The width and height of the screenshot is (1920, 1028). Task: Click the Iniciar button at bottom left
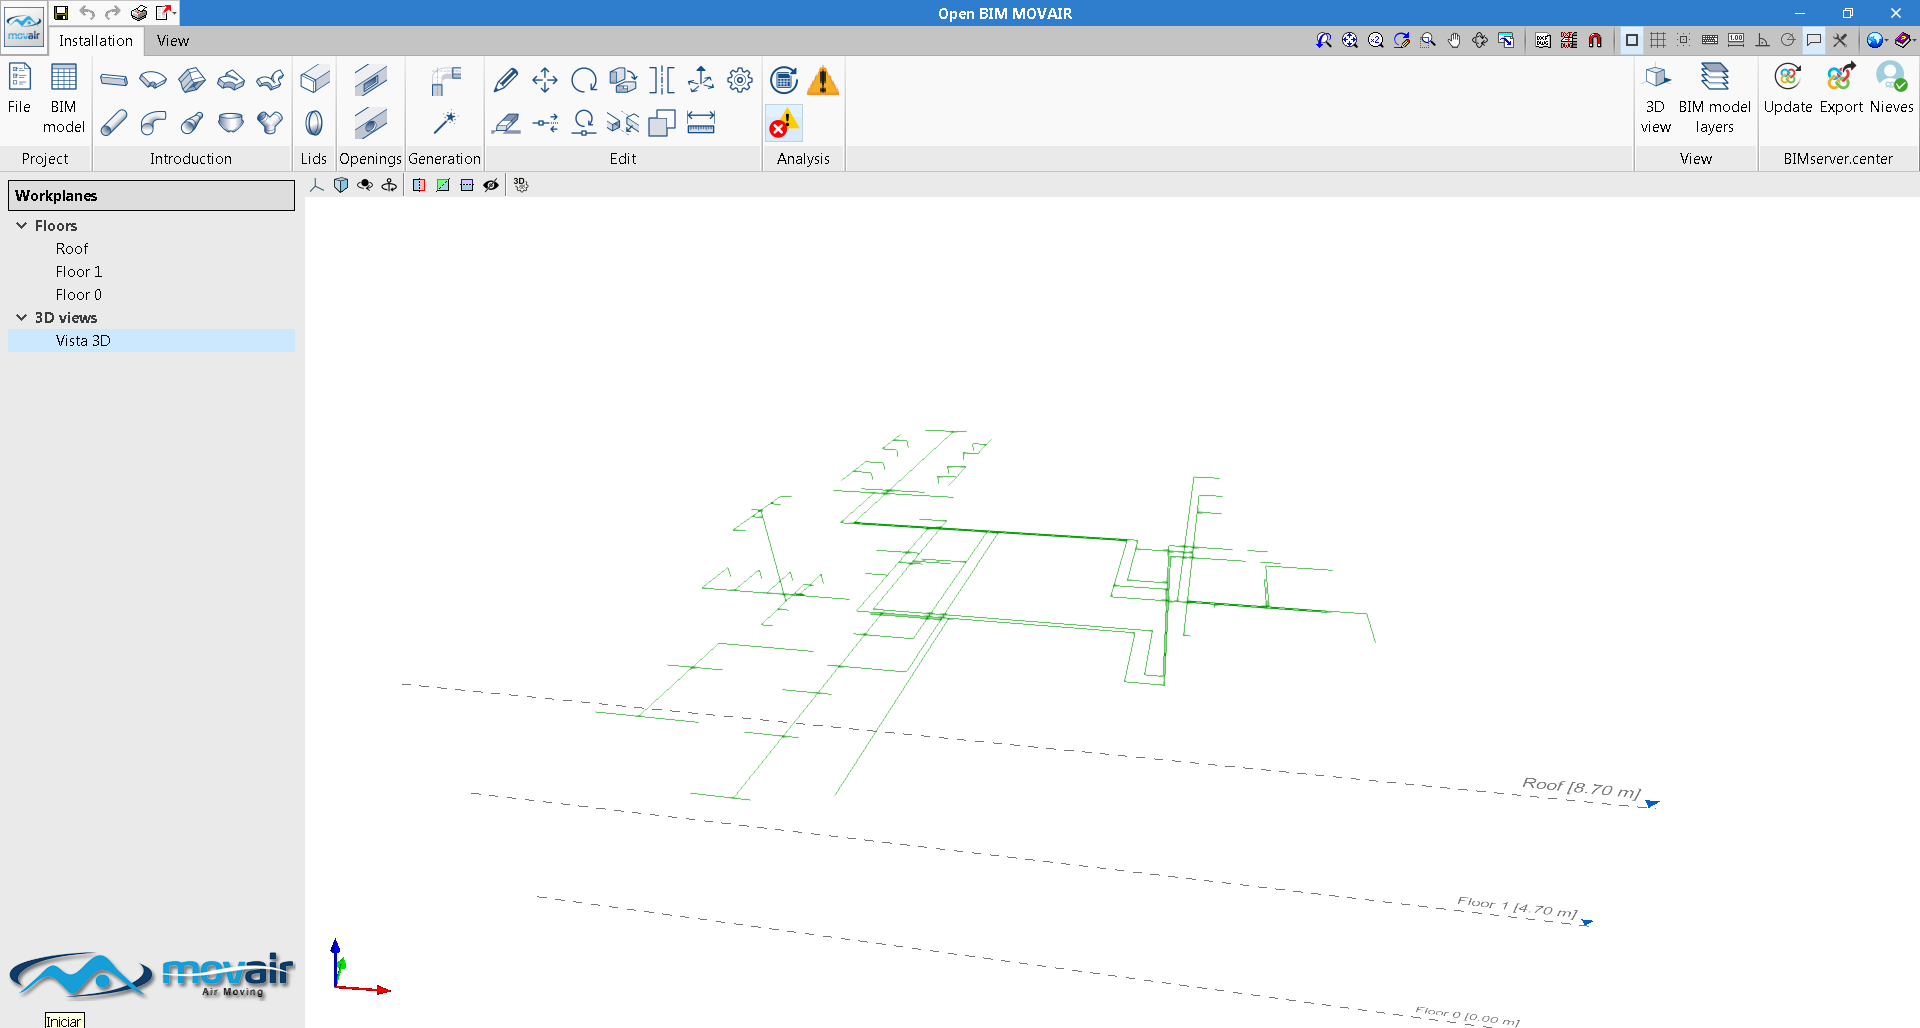[65, 1020]
